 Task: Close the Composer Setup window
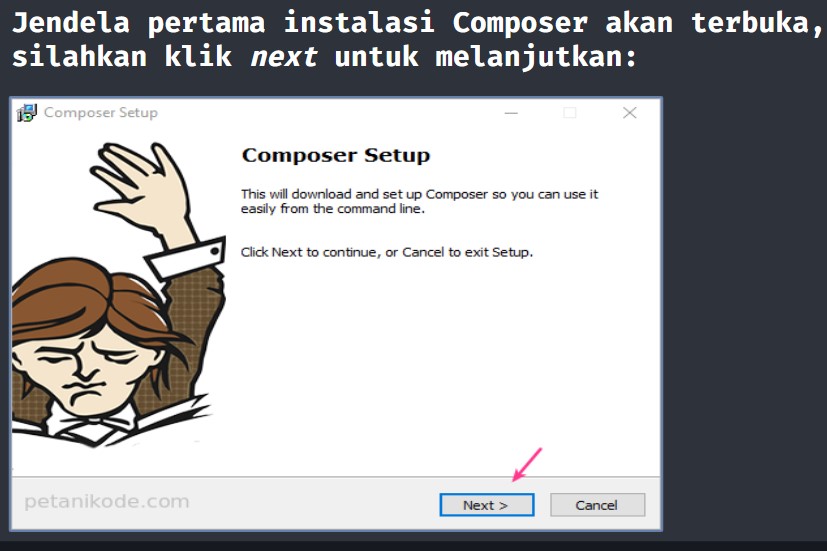[x=630, y=112]
